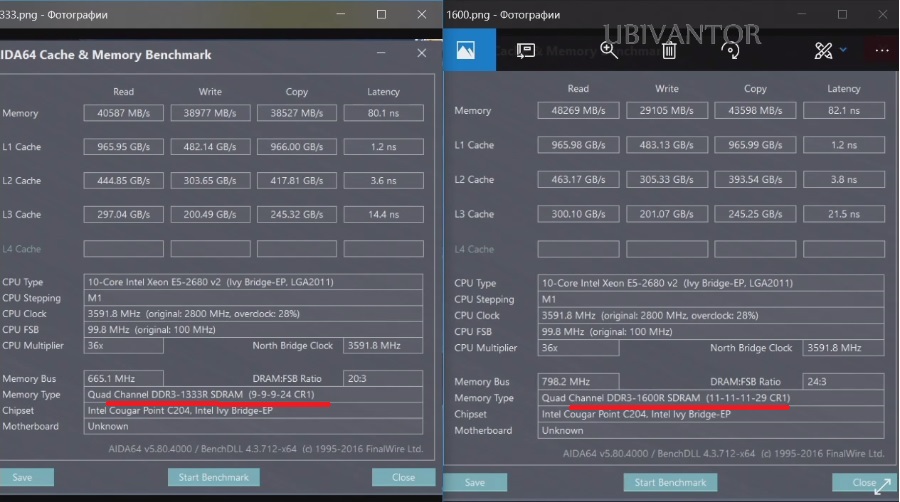Select Memory Write value 38977 MB/s

coord(210,113)
